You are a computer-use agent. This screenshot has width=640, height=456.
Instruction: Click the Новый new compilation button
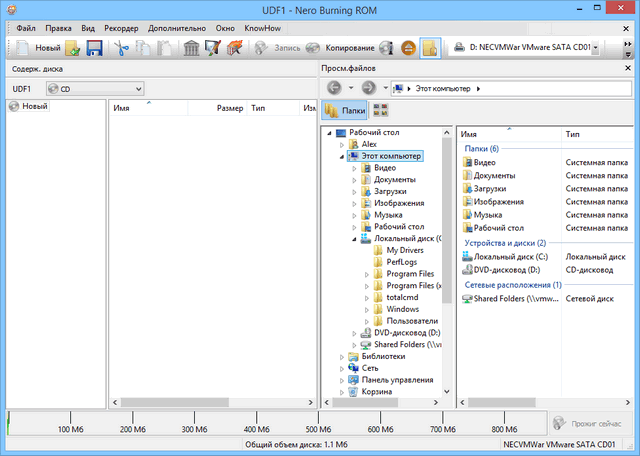tap(36, 48)
